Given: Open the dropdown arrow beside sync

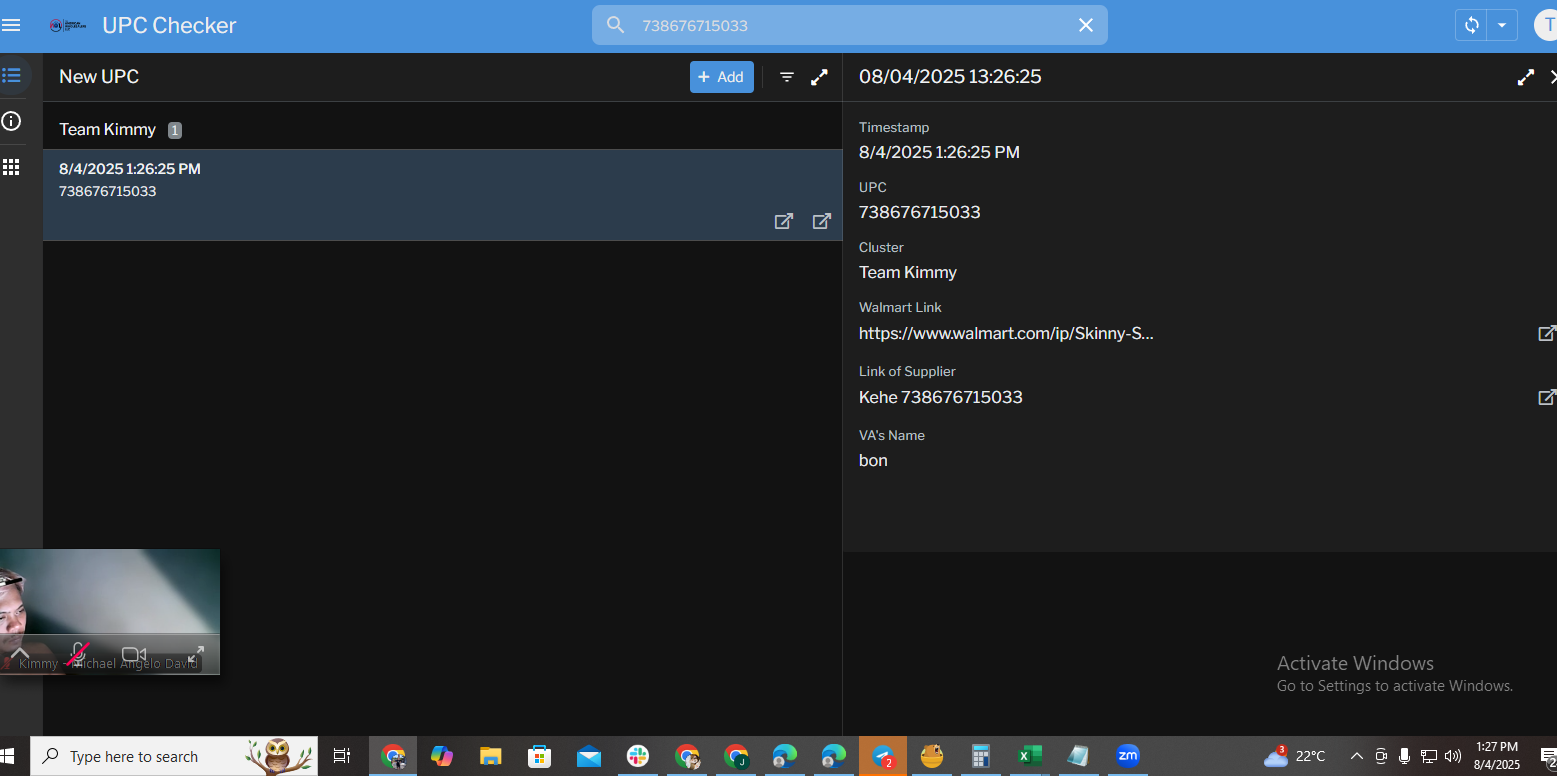Looking at the screenshot, I should 1502,25.
